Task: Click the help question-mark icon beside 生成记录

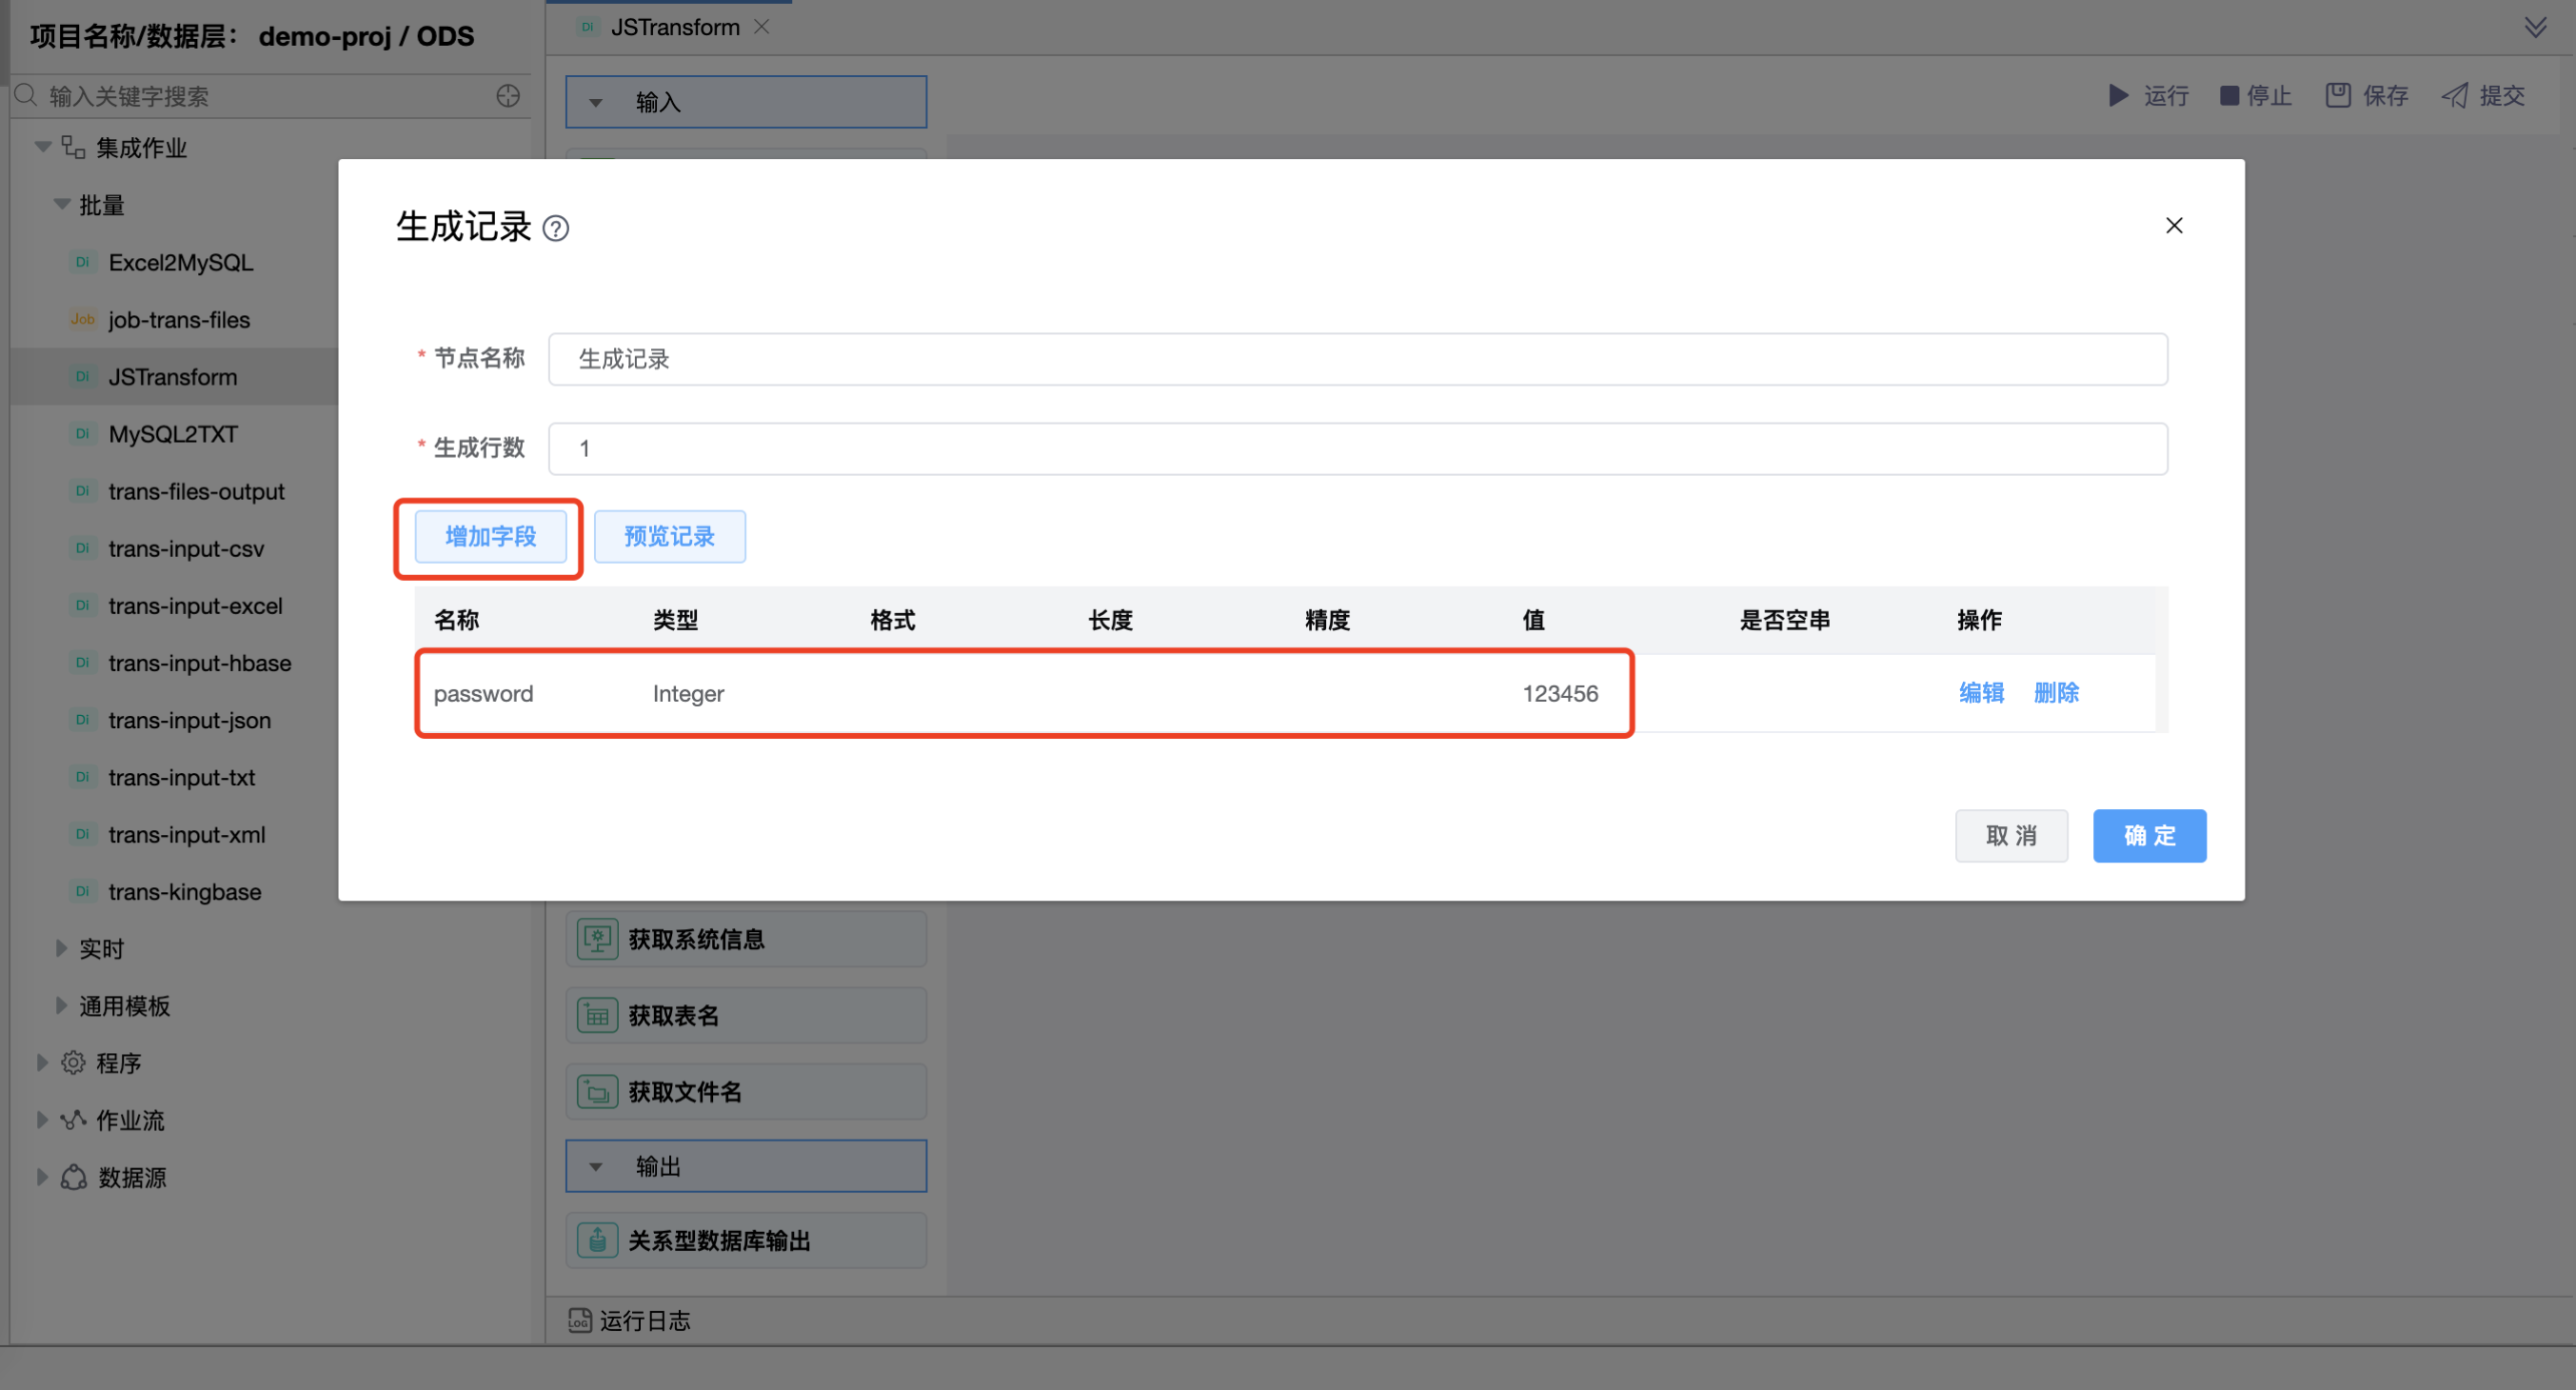Action: point(556,229)
